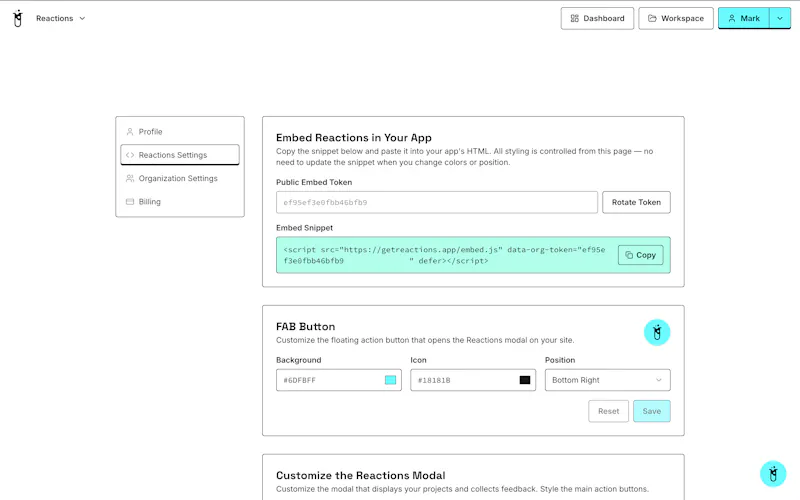Click the Dashboard grid icon
This screenshot has width=800, height=500.
574,18
